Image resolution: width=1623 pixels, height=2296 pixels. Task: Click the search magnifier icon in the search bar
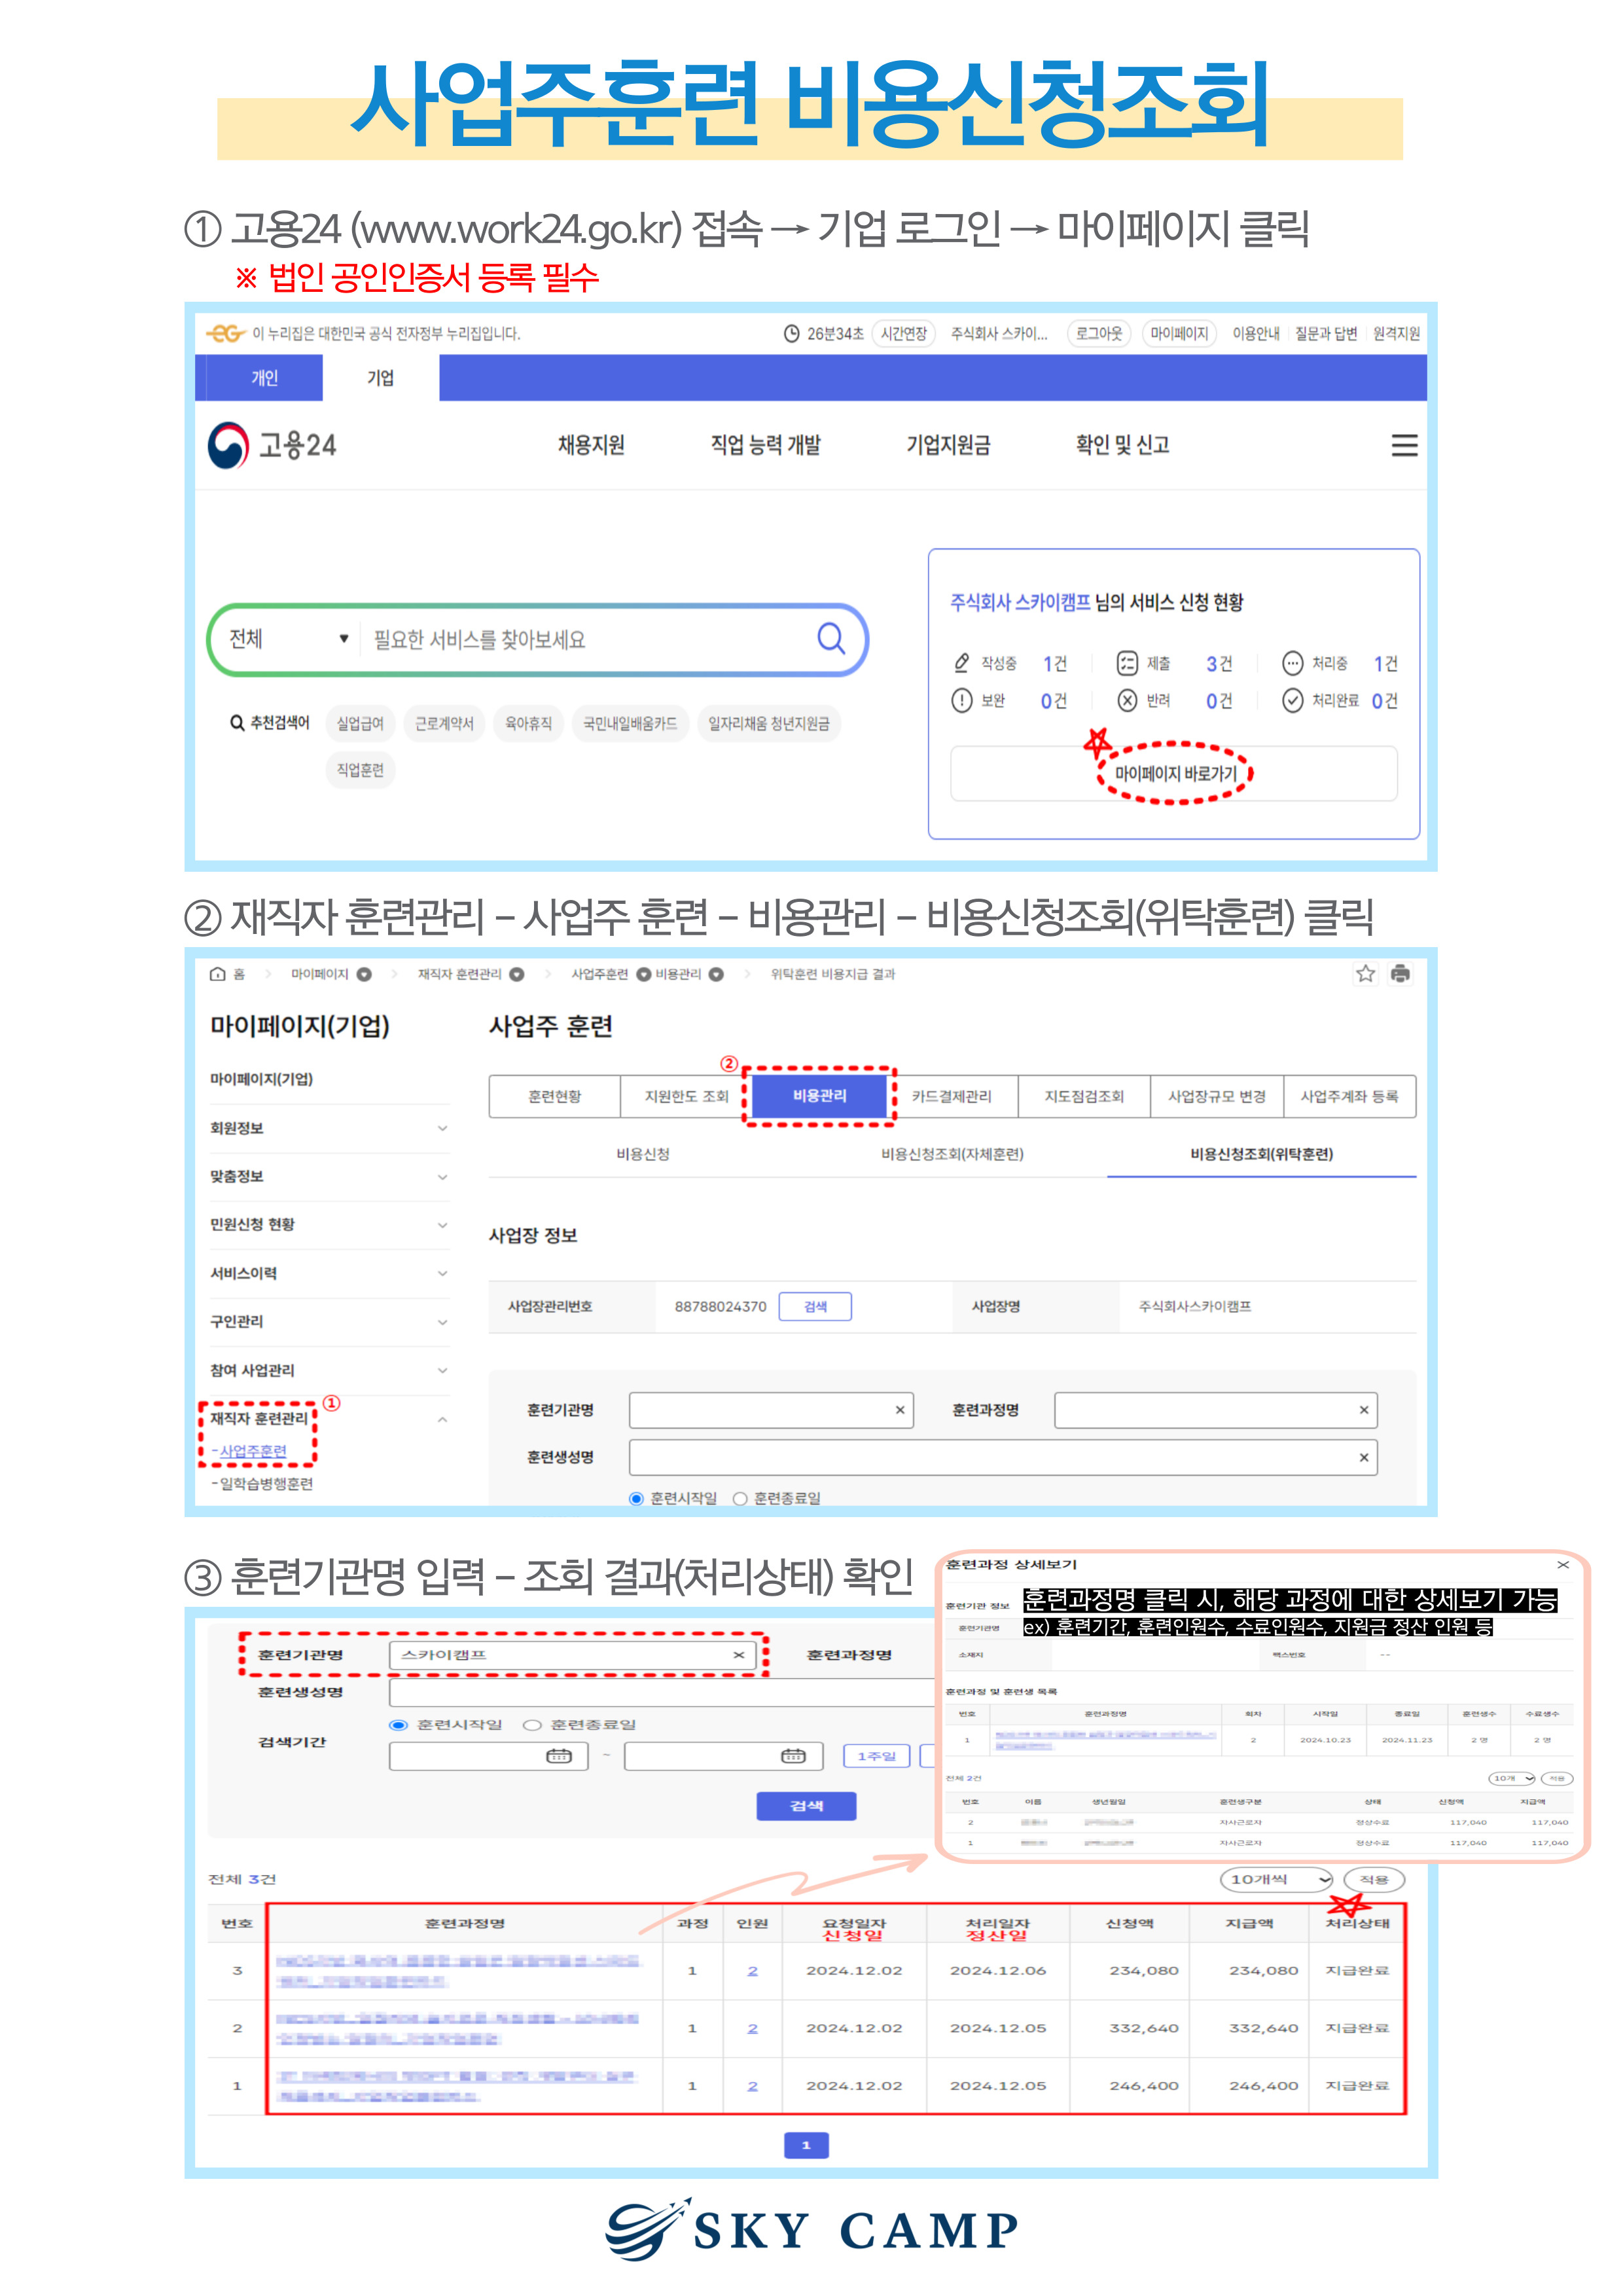click(x=830, y=638)
